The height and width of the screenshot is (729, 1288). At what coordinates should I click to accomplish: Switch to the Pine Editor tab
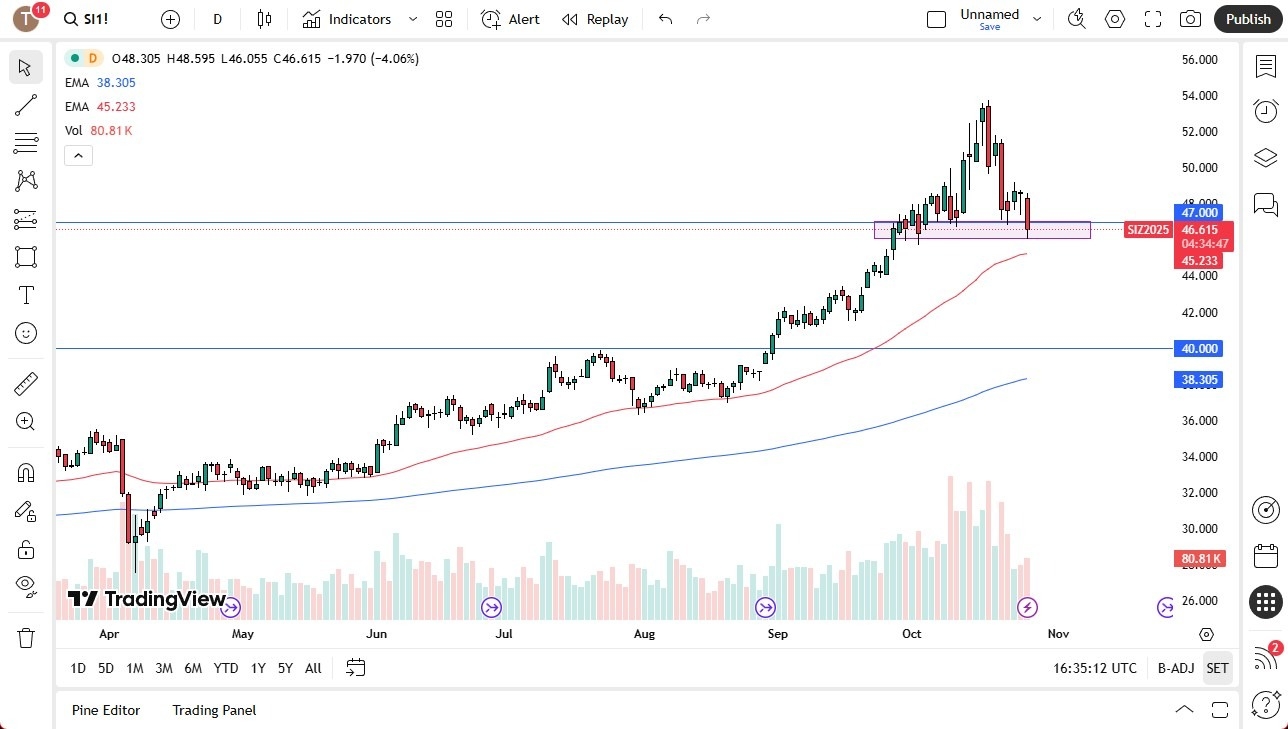tap(105, 710)
